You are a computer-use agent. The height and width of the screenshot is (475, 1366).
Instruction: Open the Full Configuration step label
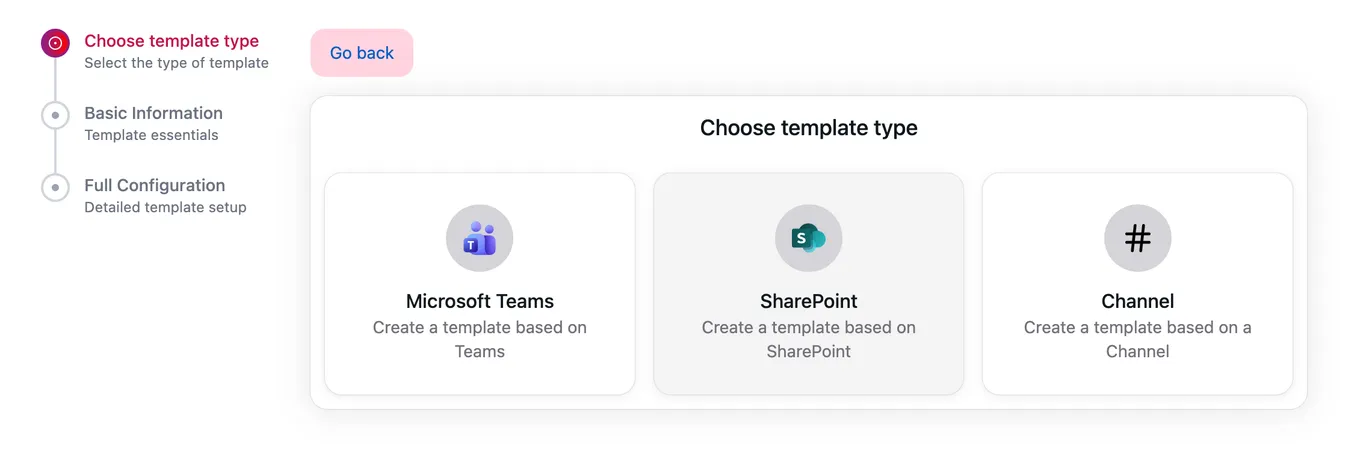pos(155,185)
